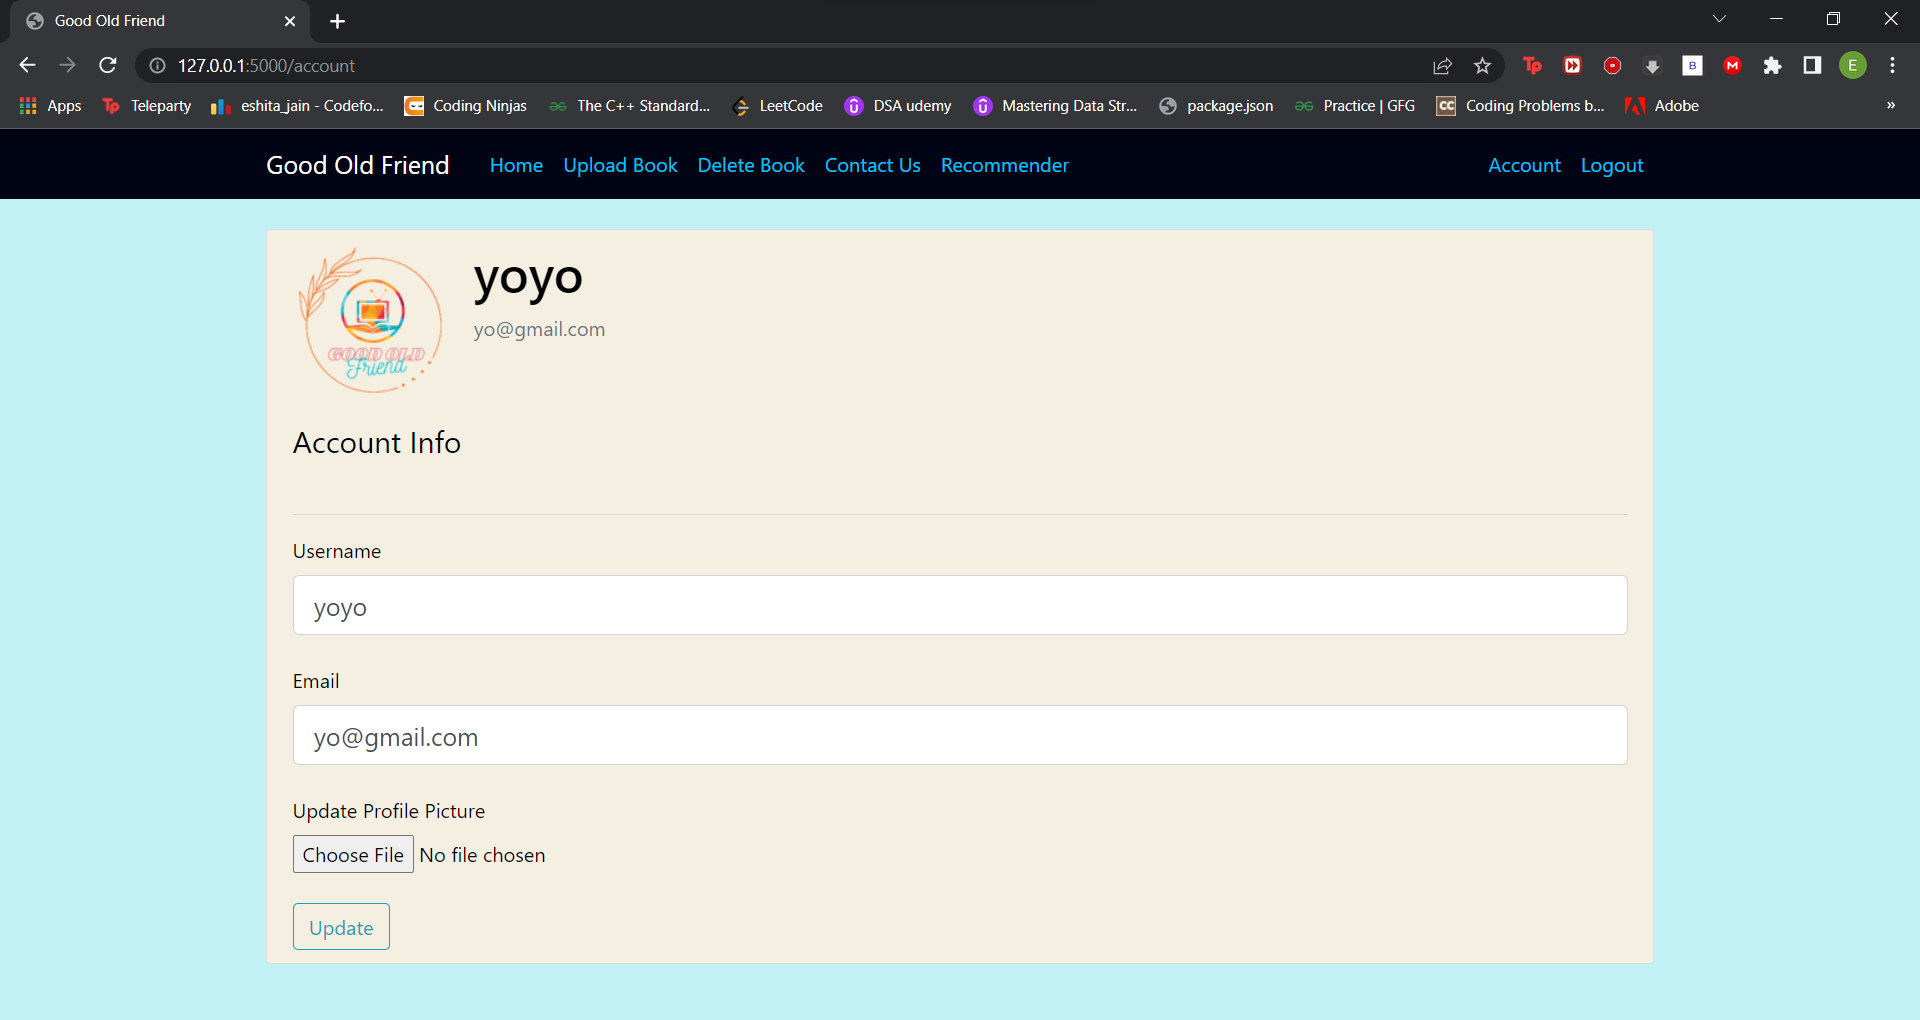Image resolution: width=1920 pixels, height=1020 pixels.
Task: Click the site info icon in the address bar
Action: tap(156, 66)
